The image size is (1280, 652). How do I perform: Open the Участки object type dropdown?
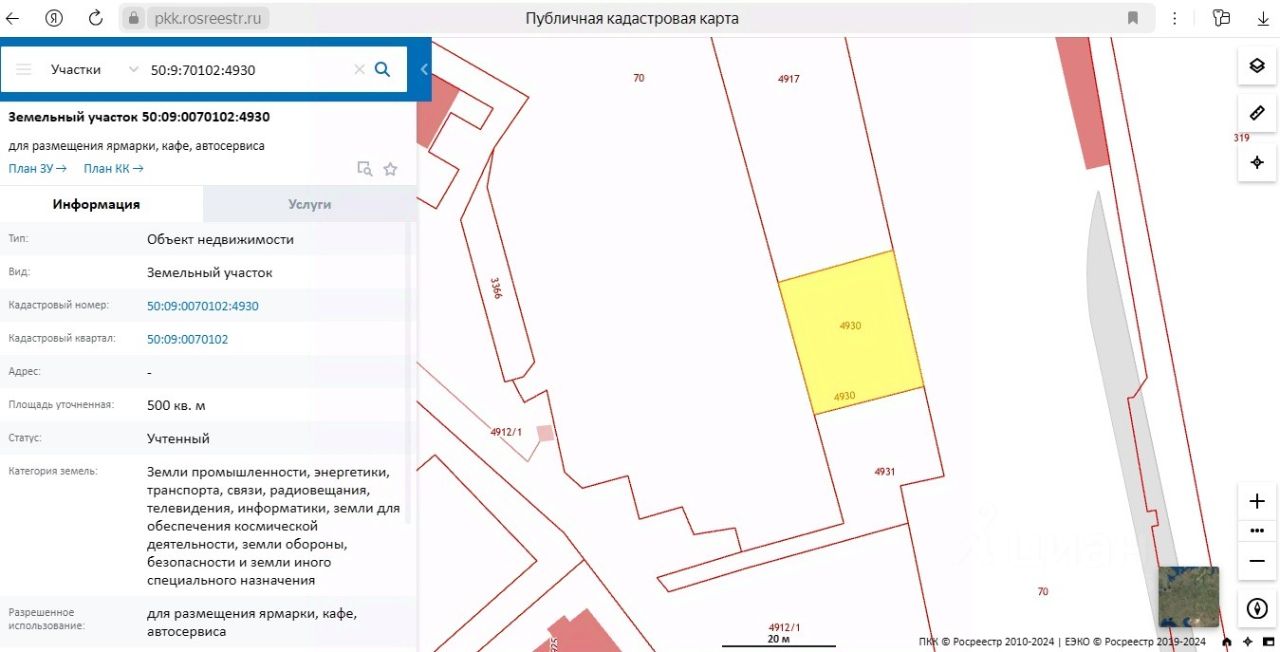94,69
